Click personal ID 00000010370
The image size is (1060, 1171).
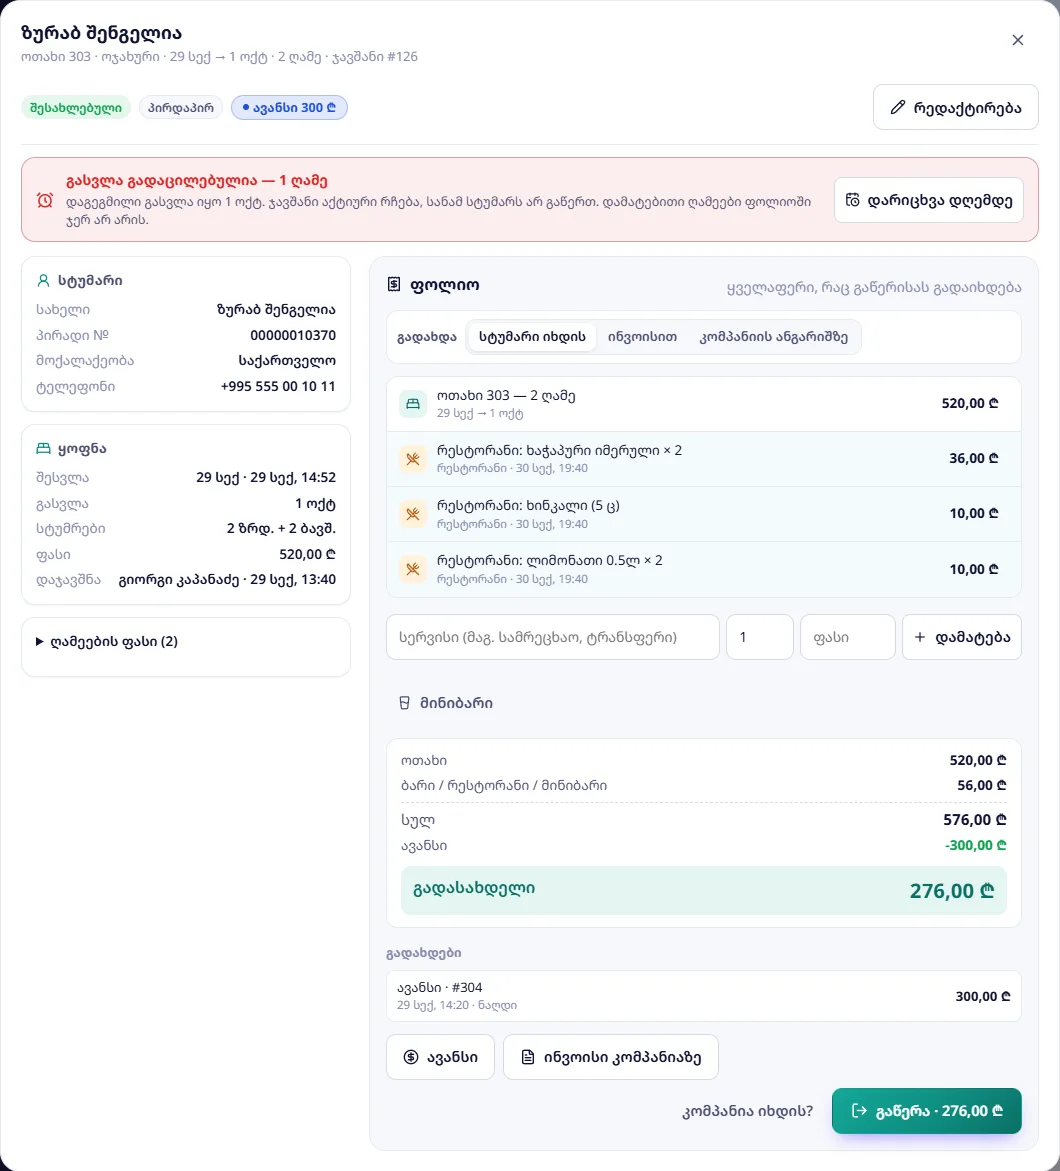click(x=293, y=335)
